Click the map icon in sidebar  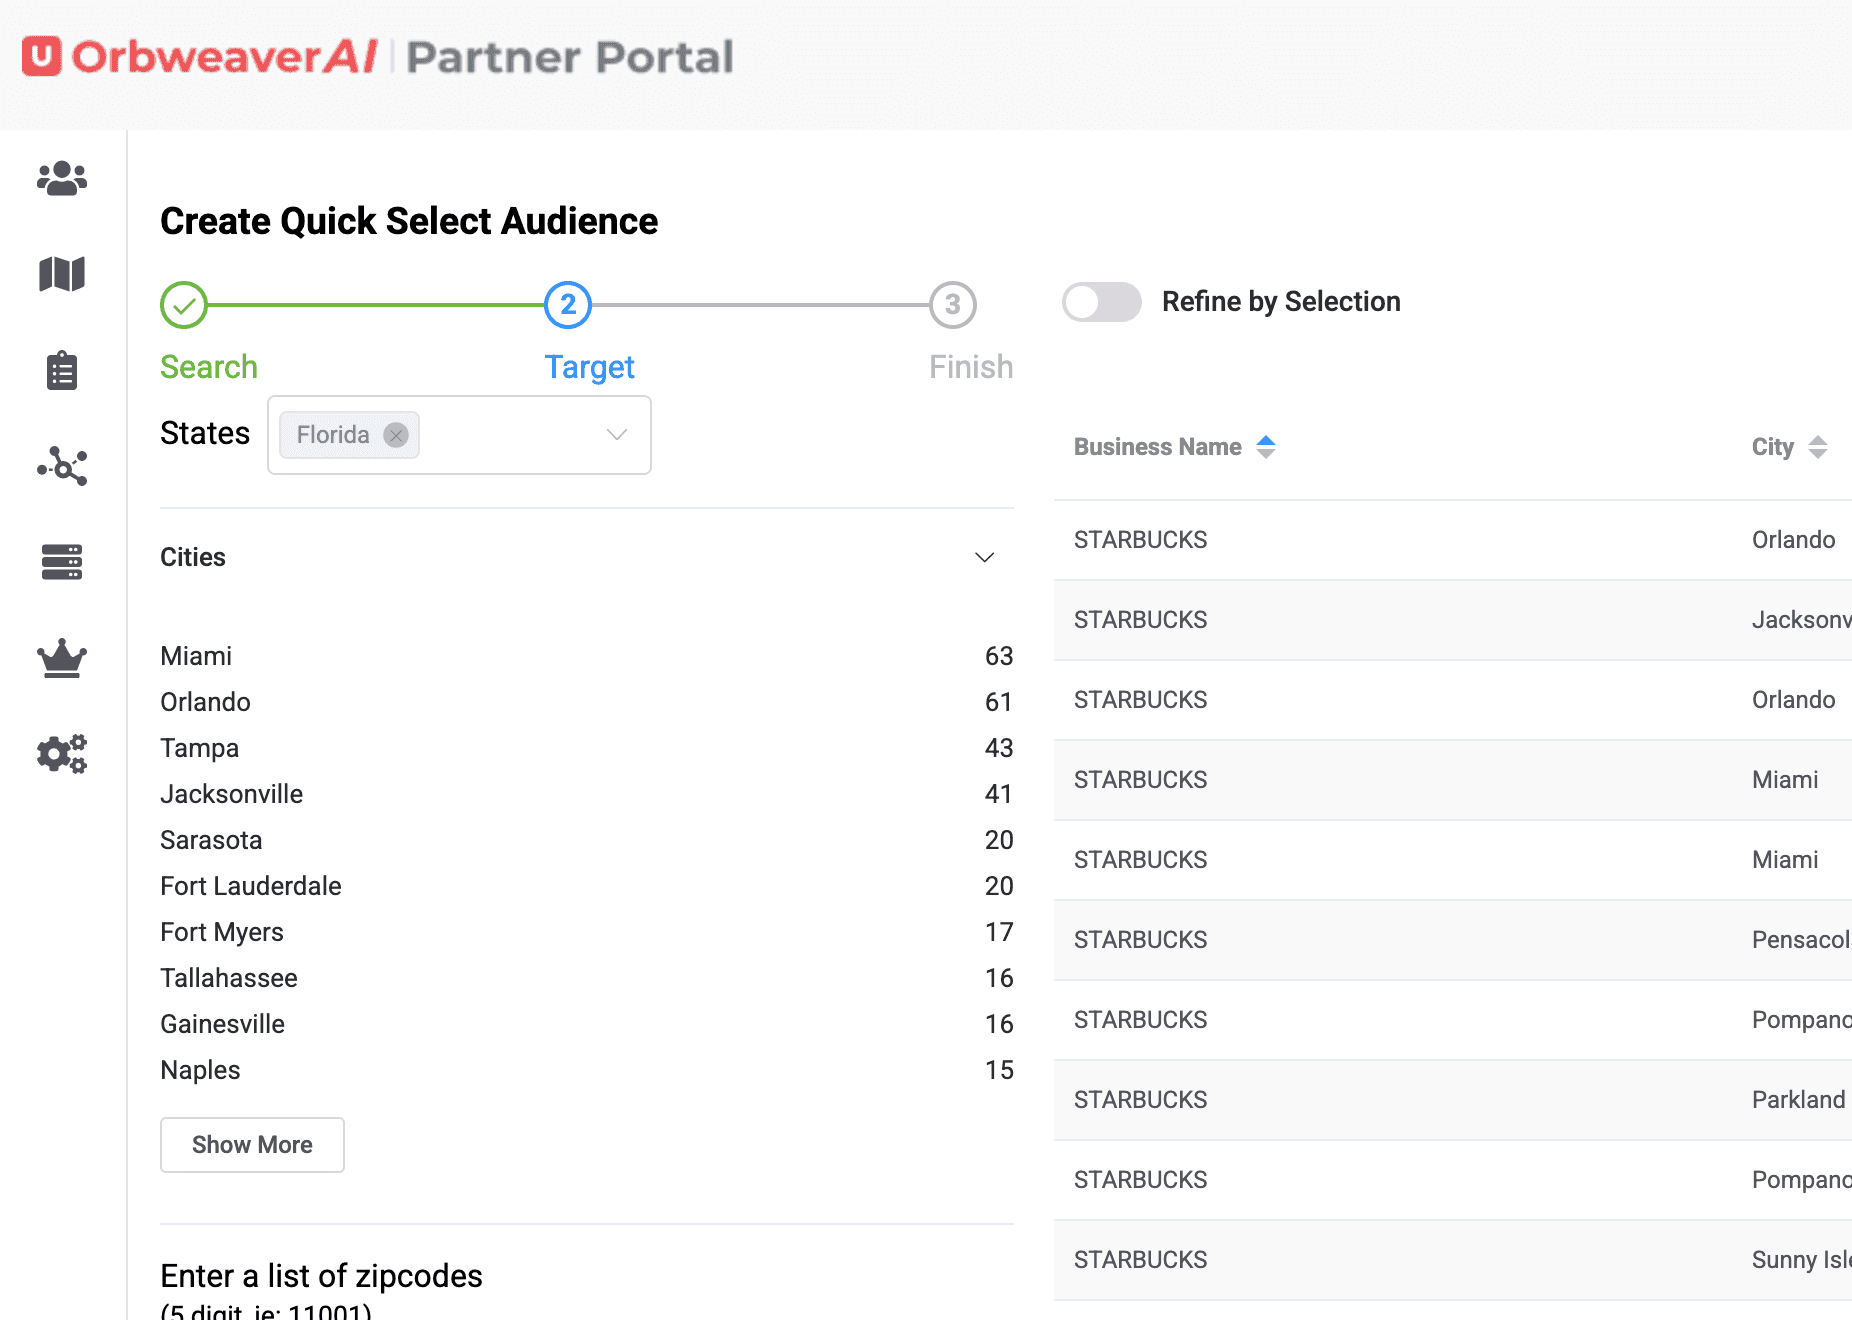point(62,274)
